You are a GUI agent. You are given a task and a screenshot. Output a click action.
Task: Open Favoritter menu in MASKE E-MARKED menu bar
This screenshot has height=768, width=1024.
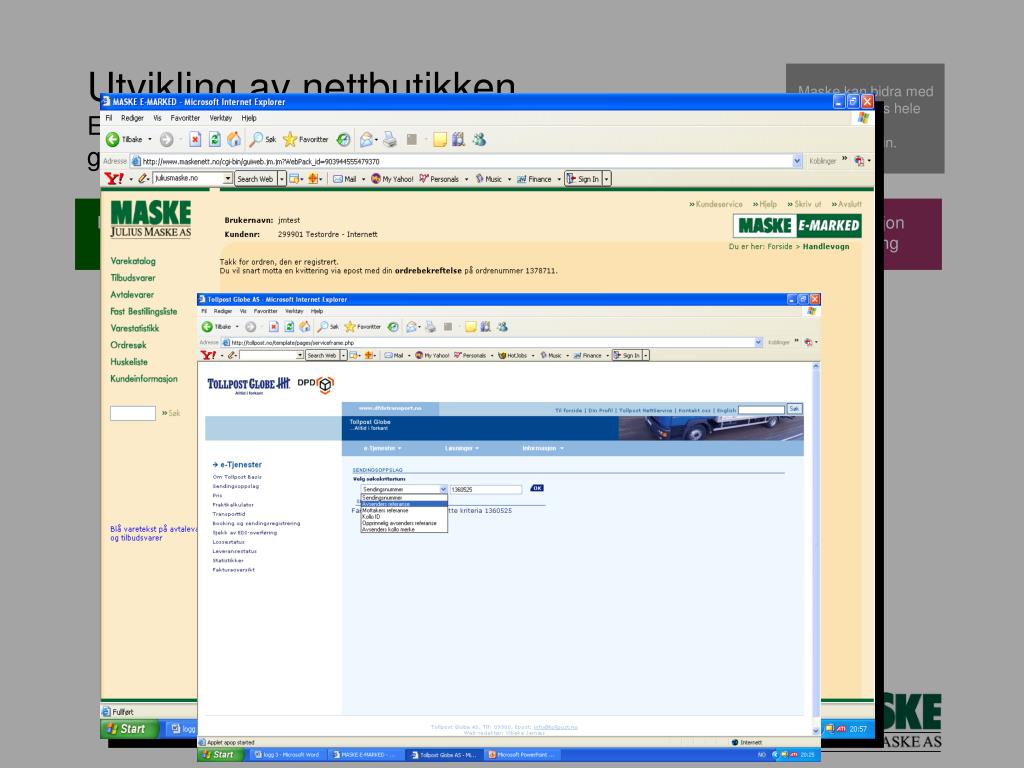(185, 118)
